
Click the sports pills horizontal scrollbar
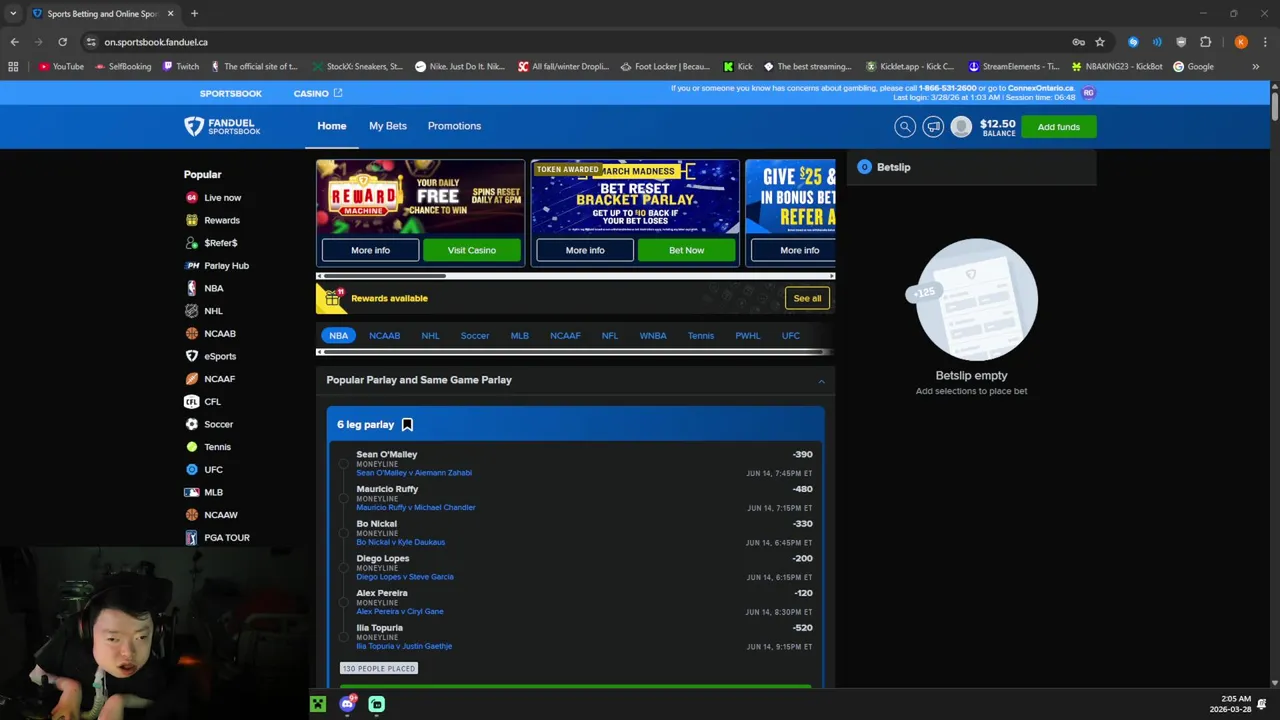coord(575,352)
